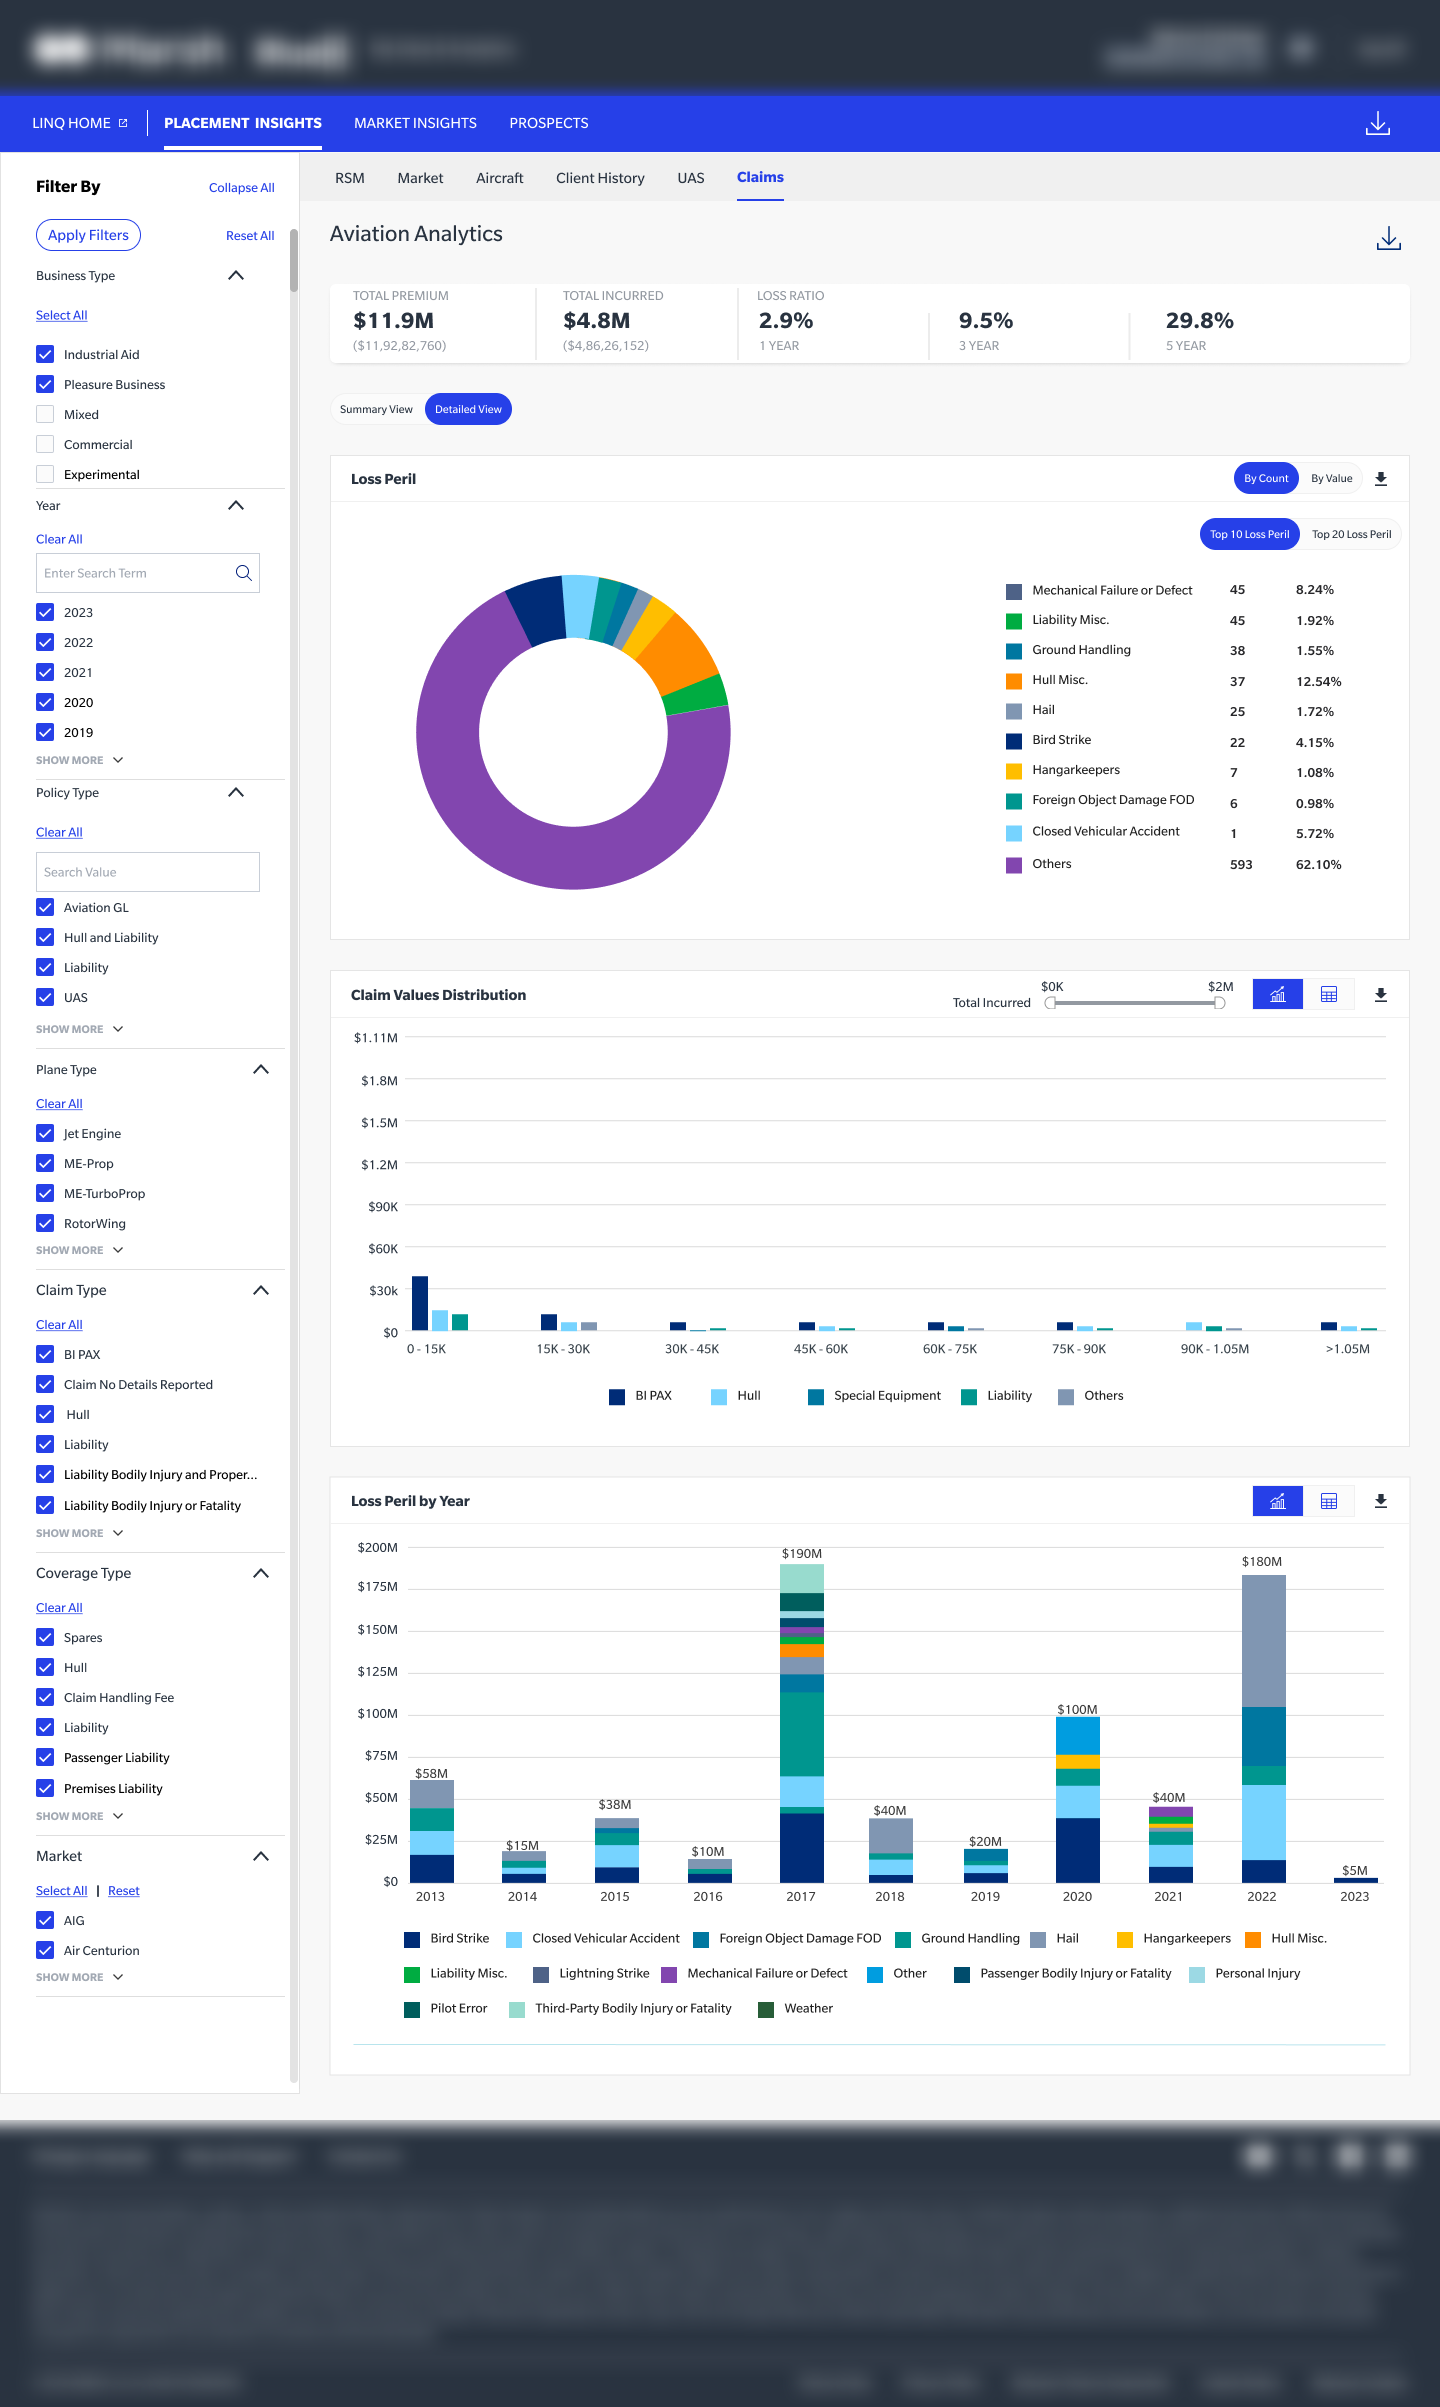Collapse the Market filter section
The height and width of the screenshot is (2407, 1440).
[261, 1856]
